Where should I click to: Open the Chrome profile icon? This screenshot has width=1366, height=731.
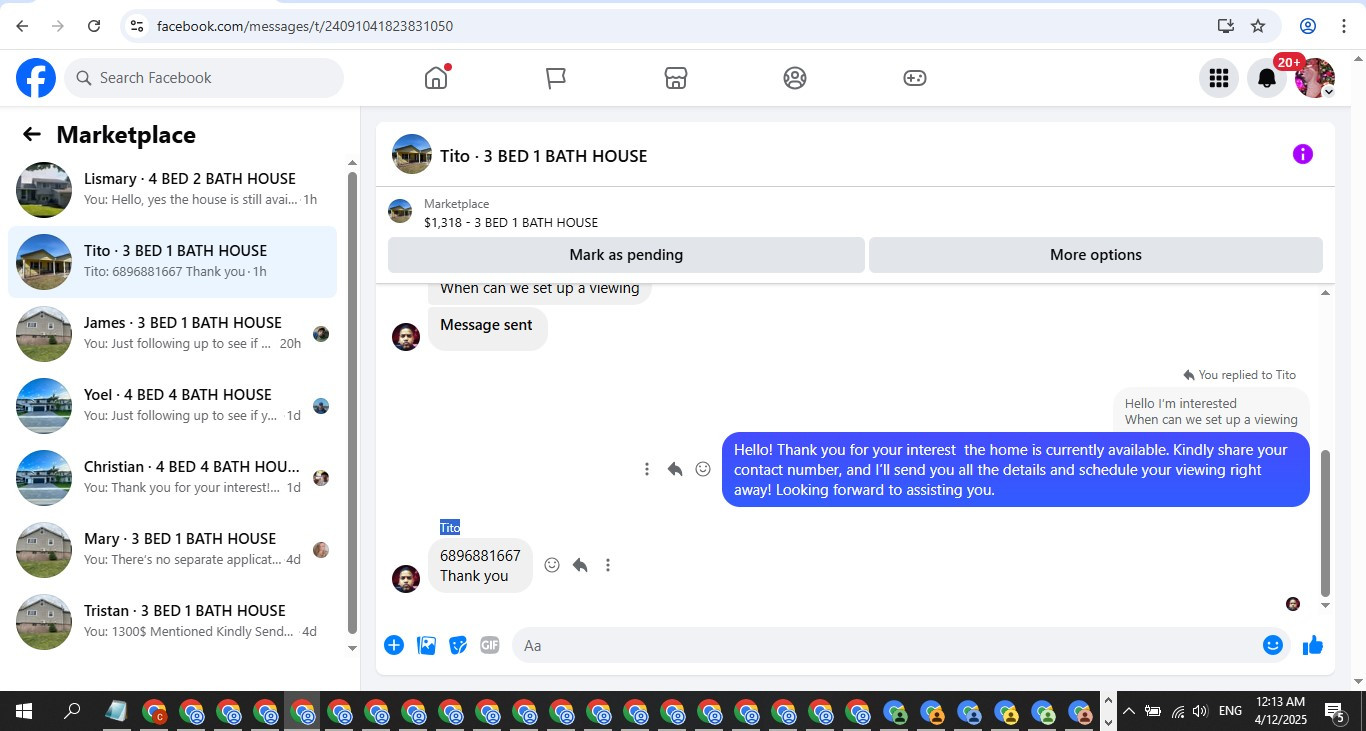point(1308,26)
